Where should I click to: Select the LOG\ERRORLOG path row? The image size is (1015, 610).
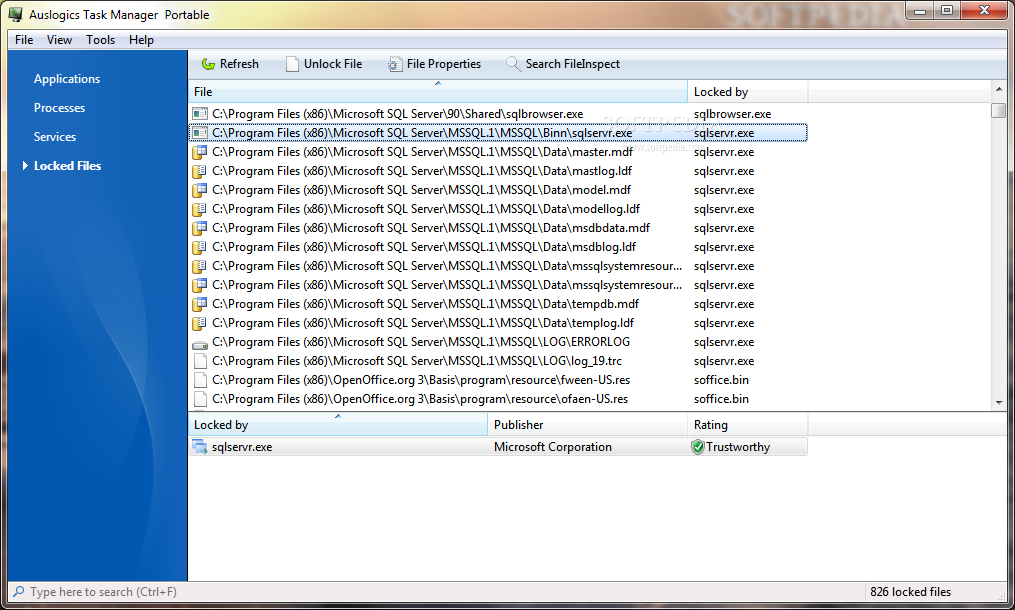pos(498,342)
